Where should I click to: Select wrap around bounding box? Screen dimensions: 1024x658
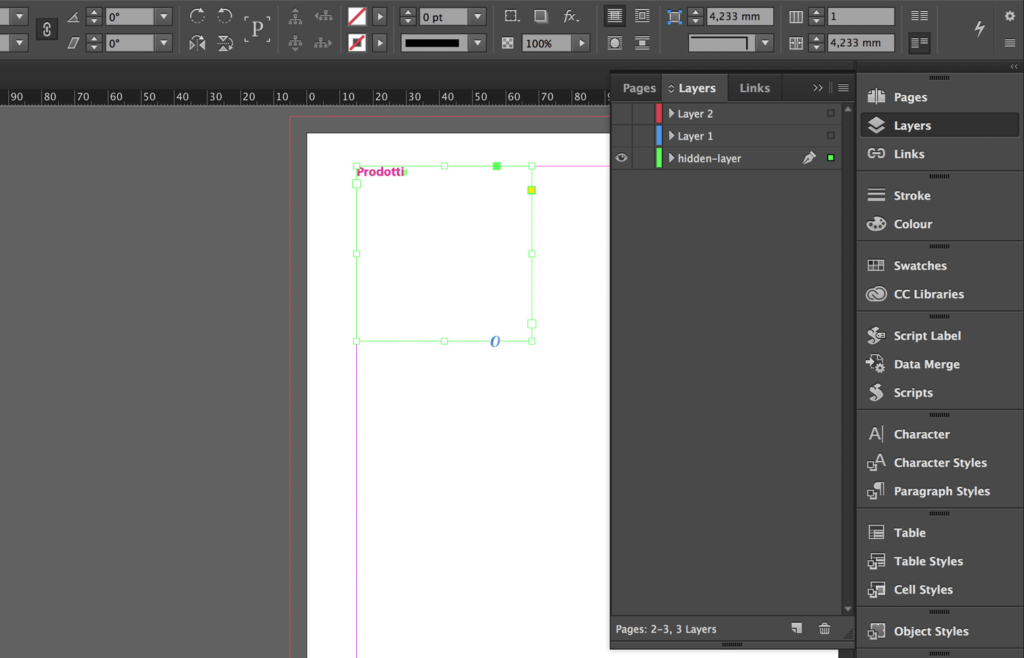tap(642, 16)
